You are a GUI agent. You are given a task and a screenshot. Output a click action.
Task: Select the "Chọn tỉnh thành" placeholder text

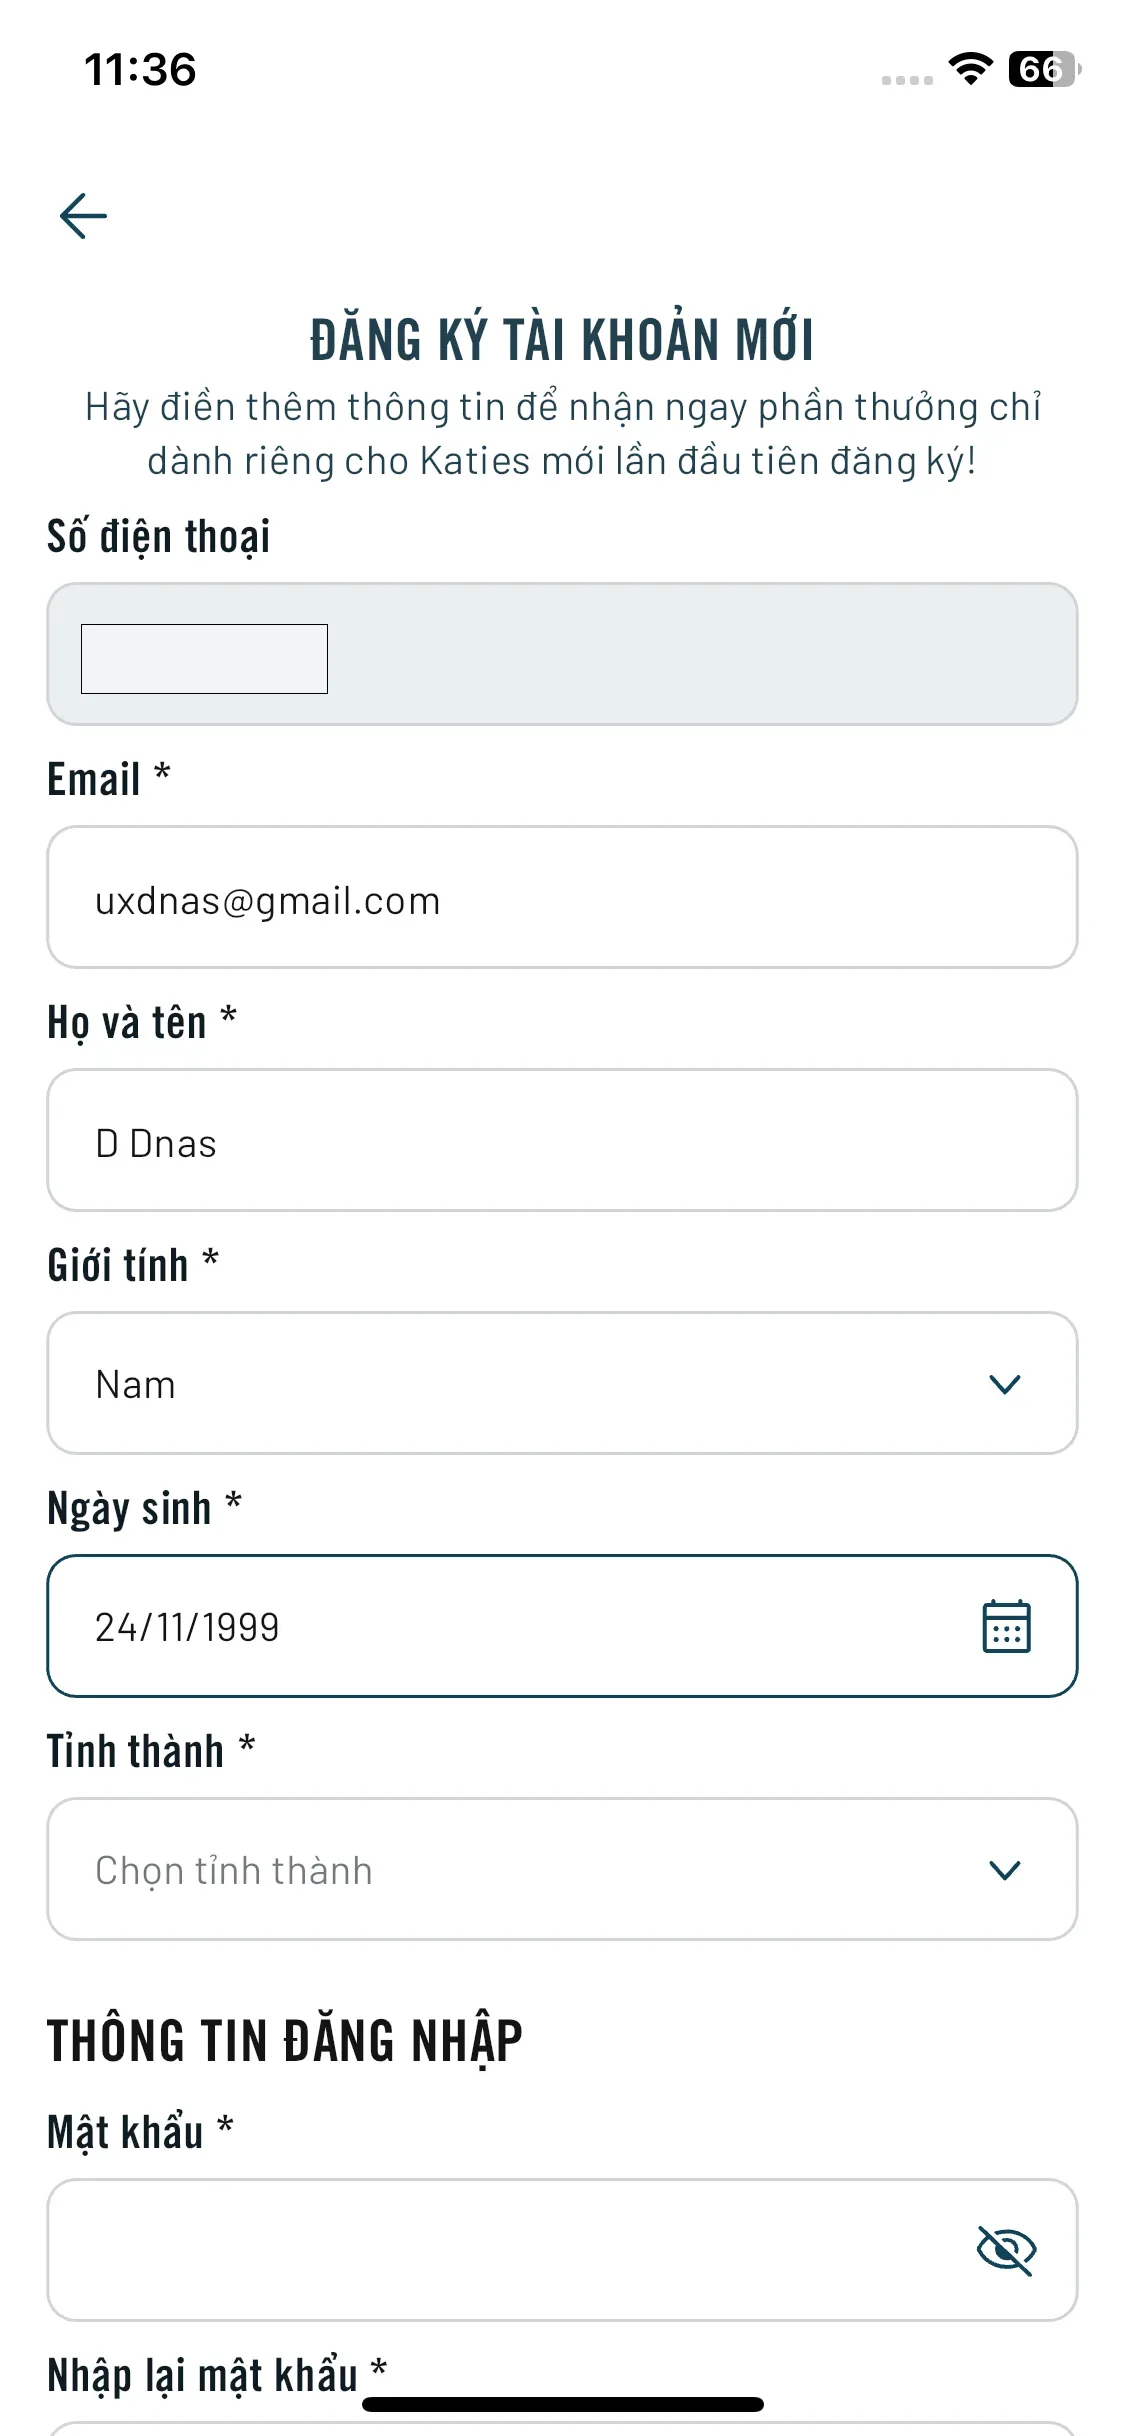click(x=234, y=1871)
